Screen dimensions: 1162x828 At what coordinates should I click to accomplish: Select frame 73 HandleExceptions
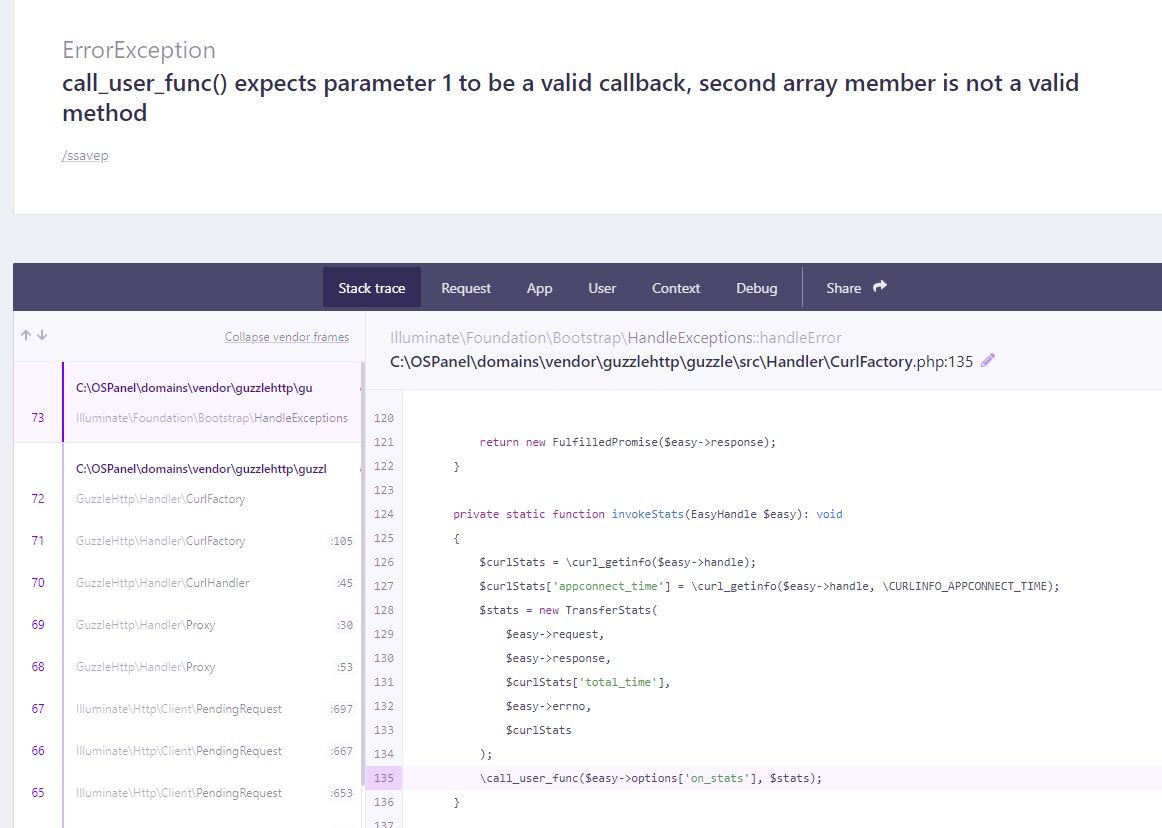211,403
